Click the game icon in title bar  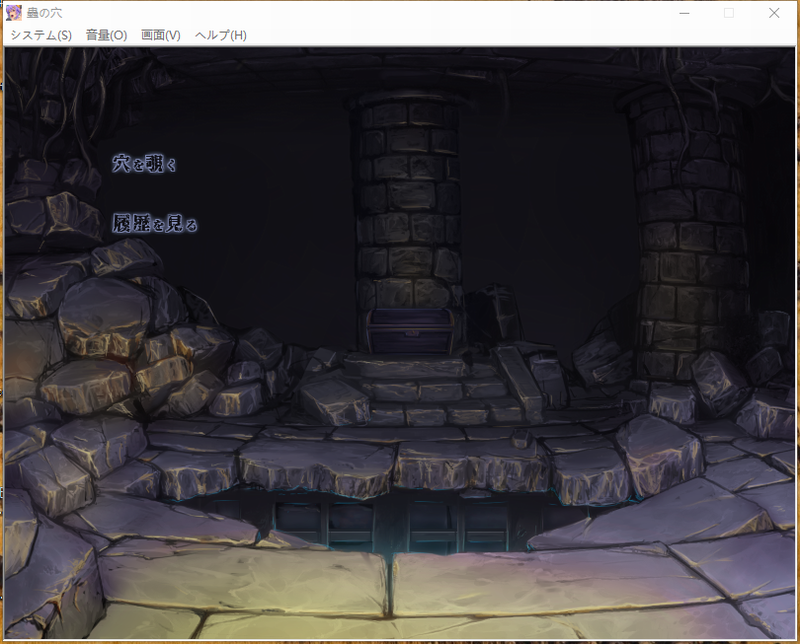(14, 13)
